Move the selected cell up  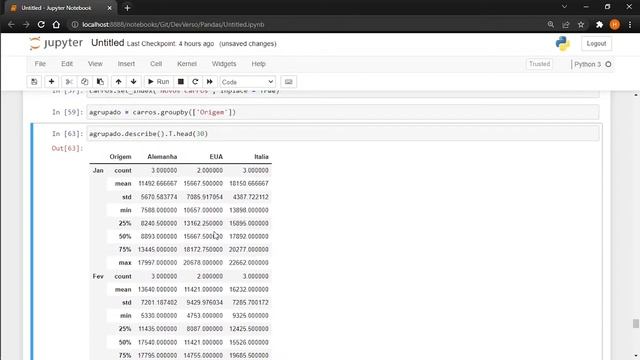[118, 82]
